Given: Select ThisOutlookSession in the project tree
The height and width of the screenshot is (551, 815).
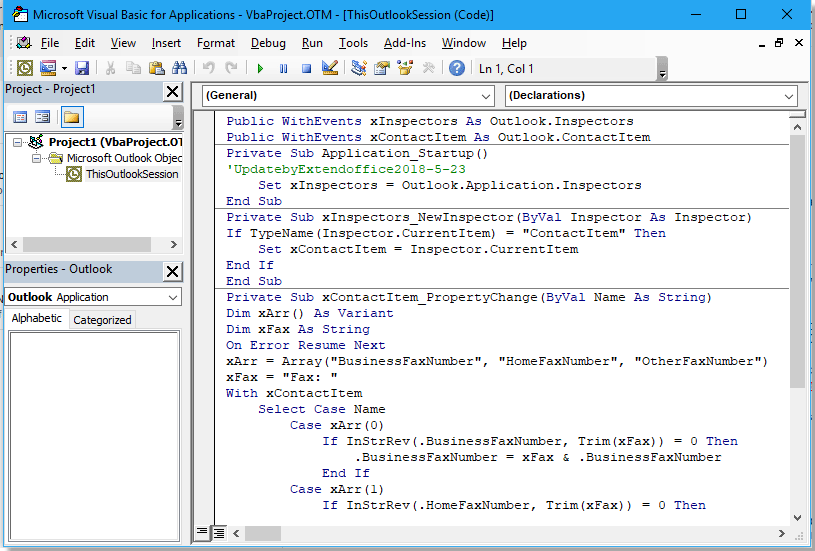Looking at the screenshot, I should coord(132,174).
